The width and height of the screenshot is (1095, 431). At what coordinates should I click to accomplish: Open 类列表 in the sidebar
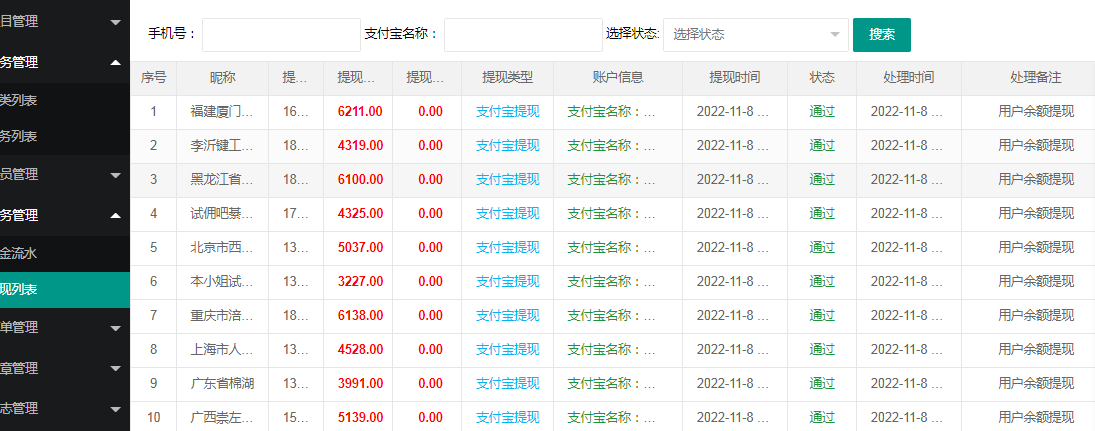click(20, 100)
